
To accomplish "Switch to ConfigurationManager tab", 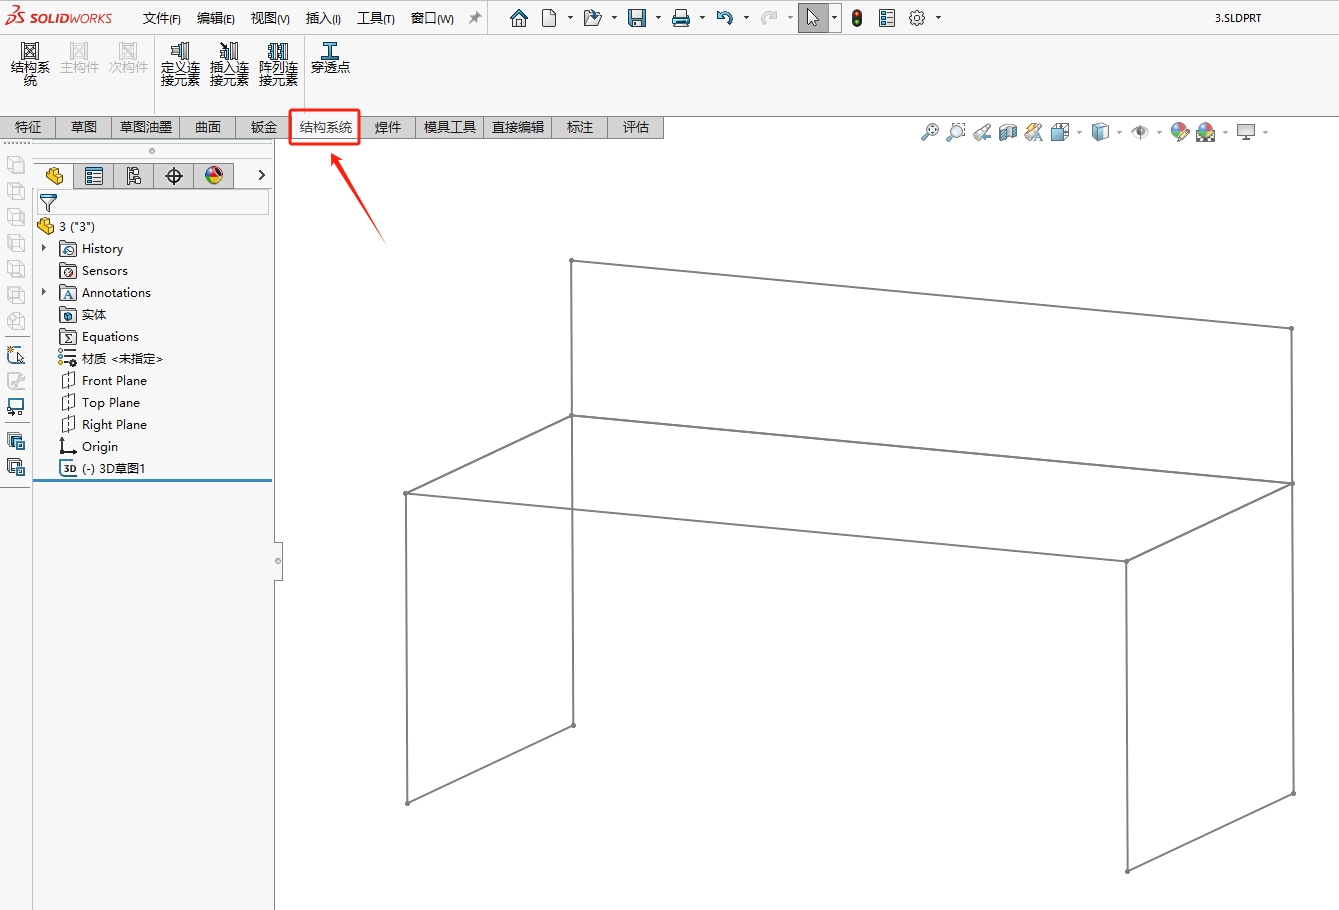I will click(x=134, y=176).
